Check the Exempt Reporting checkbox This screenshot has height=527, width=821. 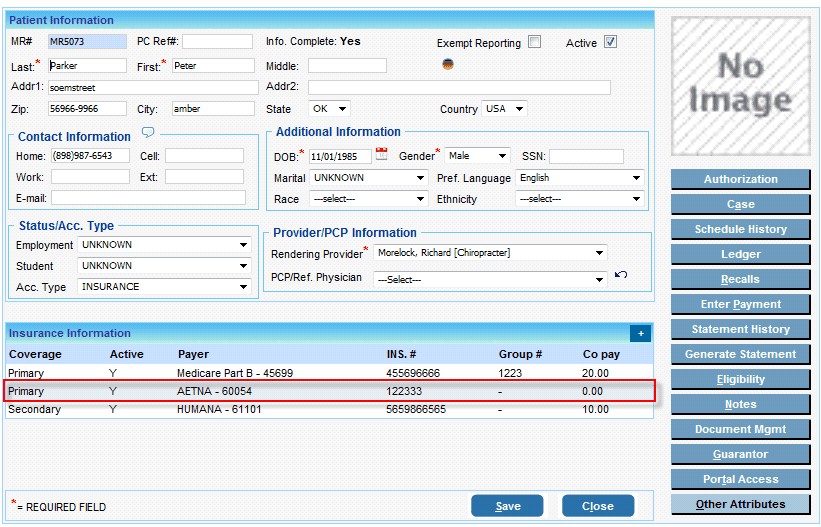pos(534,42)
